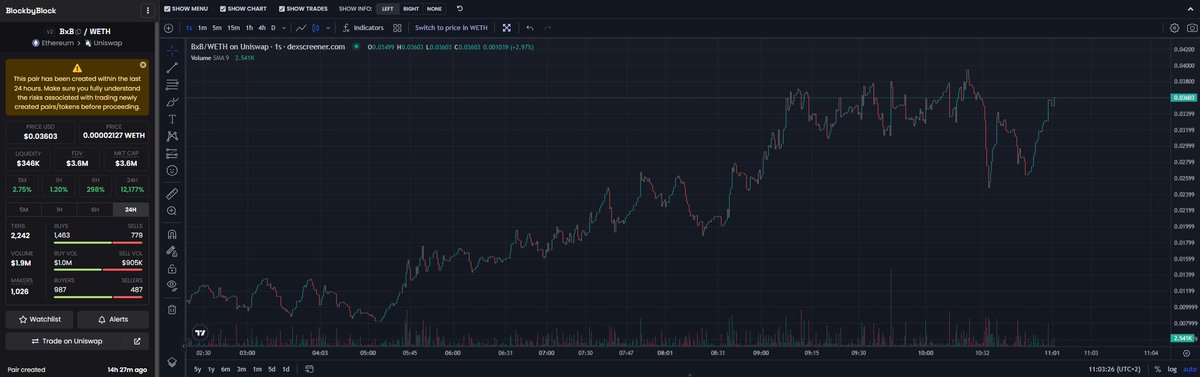Viewport: 1200px width, 377px height.
Task: Switch stats to 6H tab
Action: point(95,209)
